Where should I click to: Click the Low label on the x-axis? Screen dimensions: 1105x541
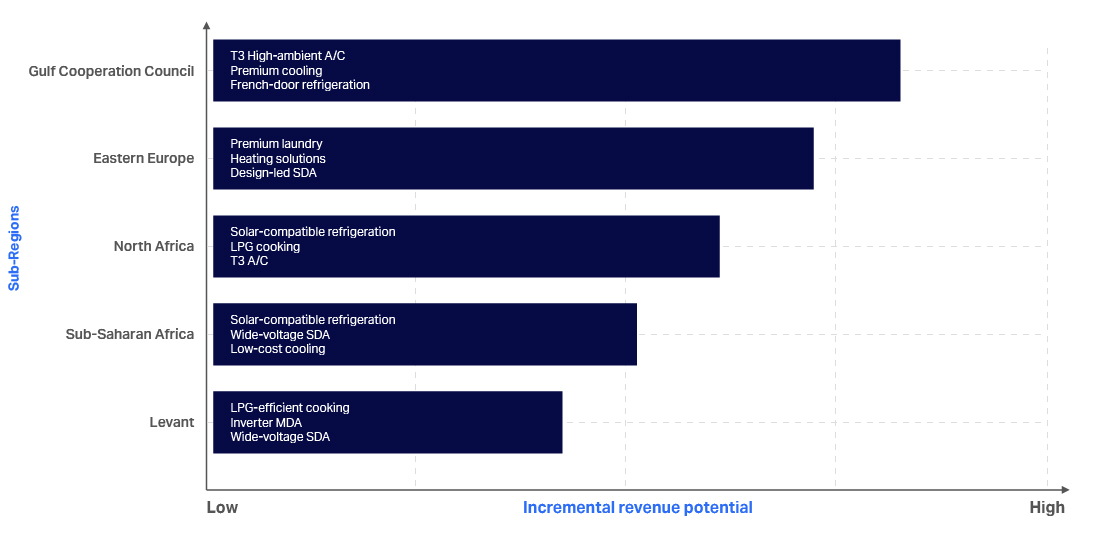pyautogui.click(x=222, y=507)
